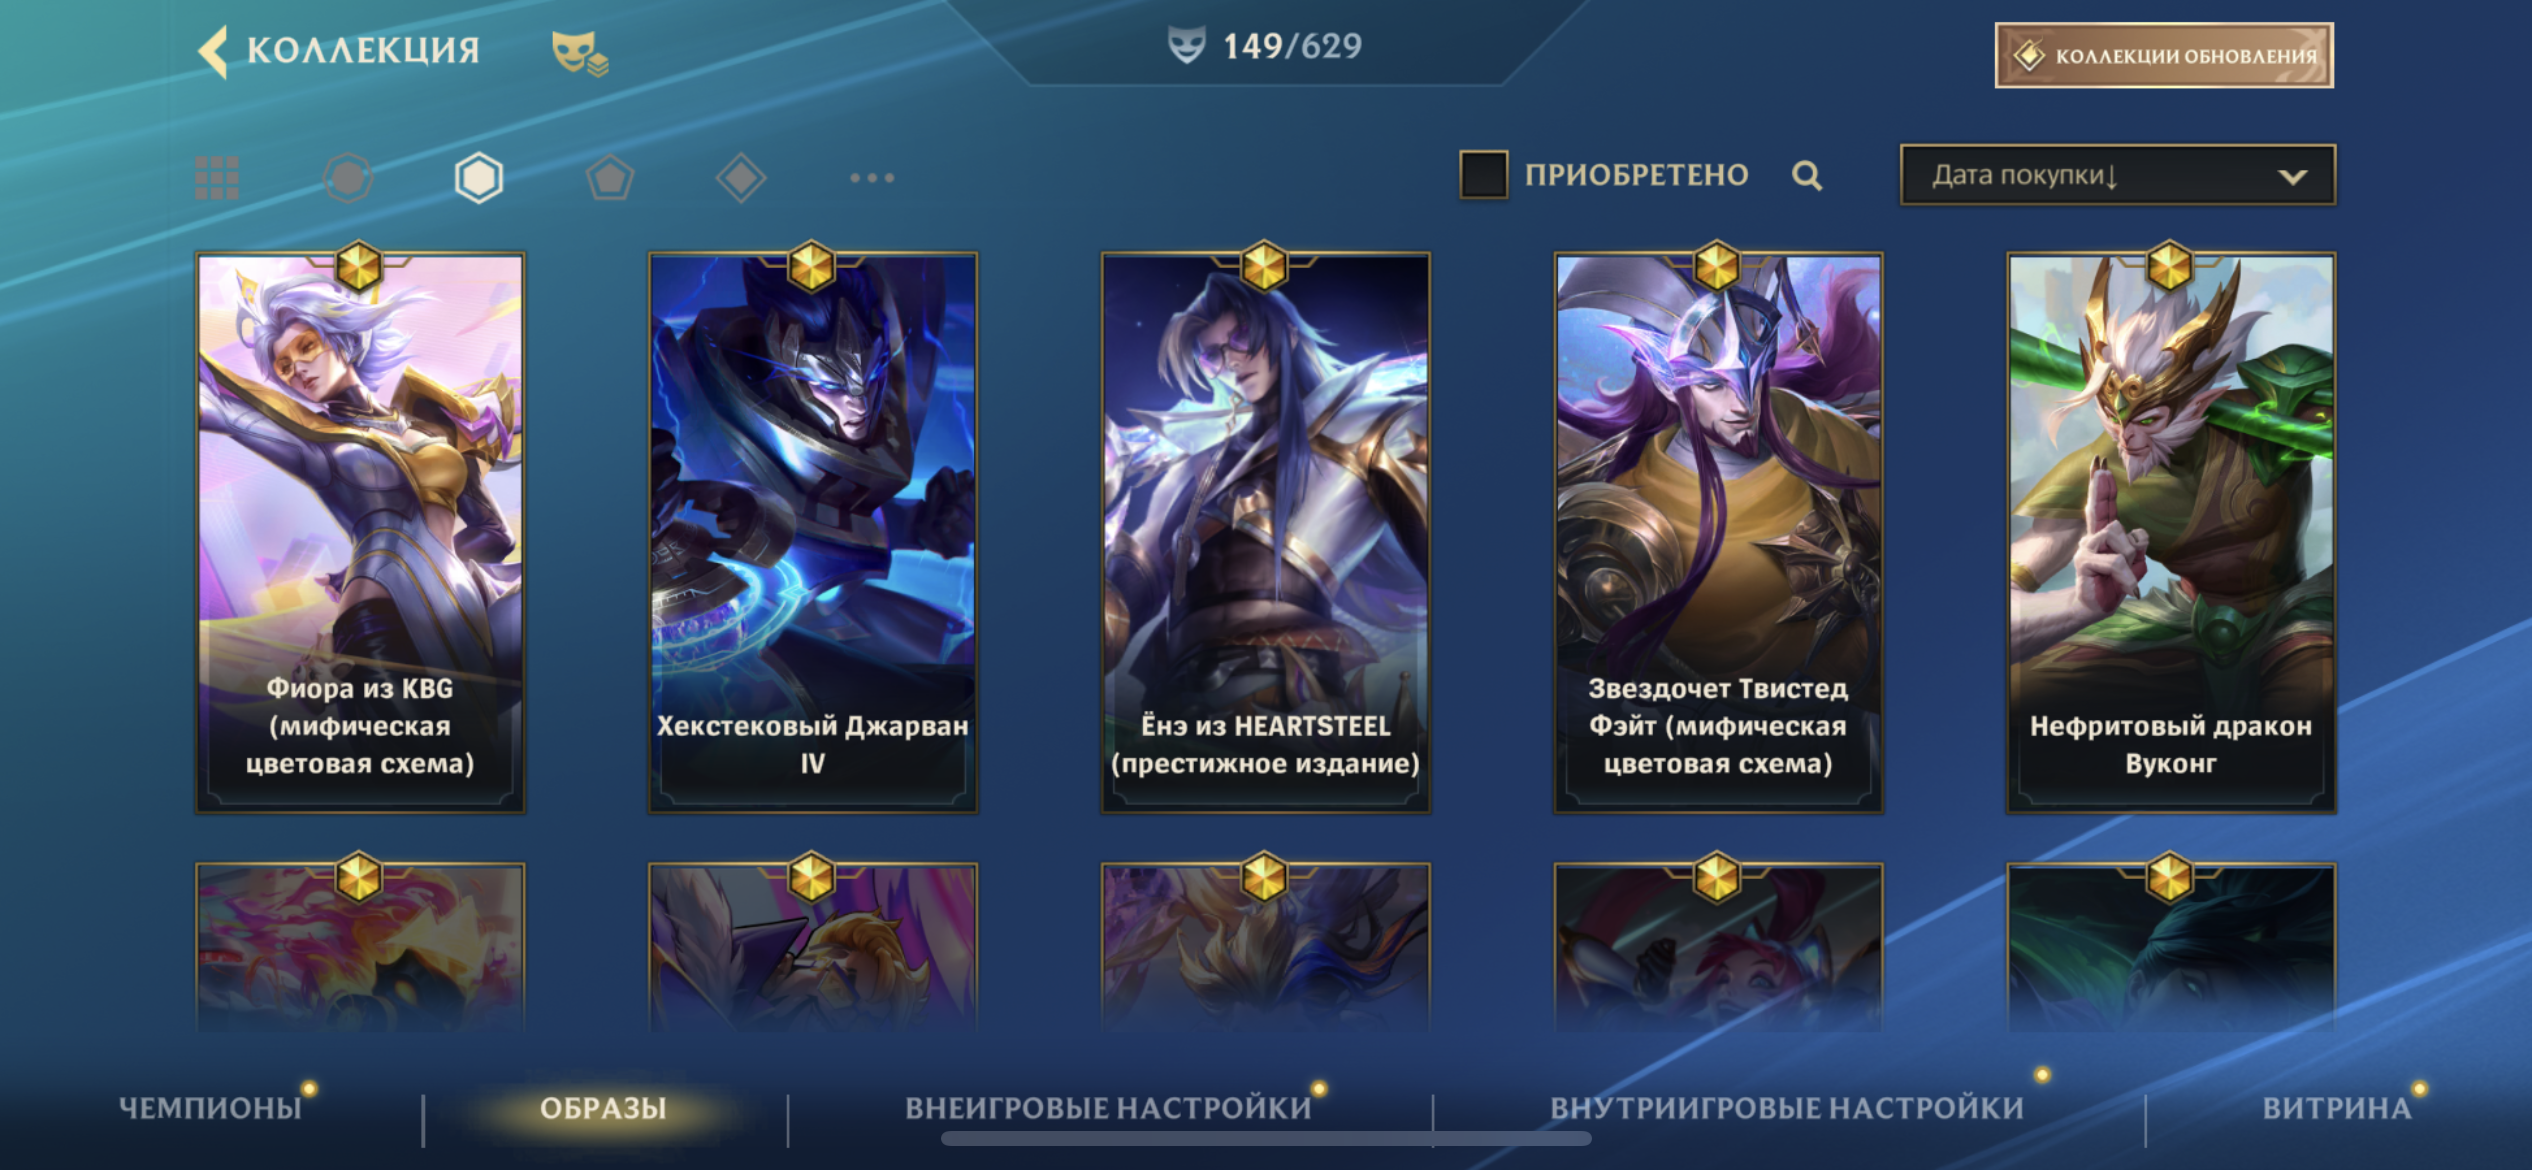Screen dimensions: 2532x1170
Task: Select the Хекстековый Джарван IV skin card
Action: (x=812, y=531)
